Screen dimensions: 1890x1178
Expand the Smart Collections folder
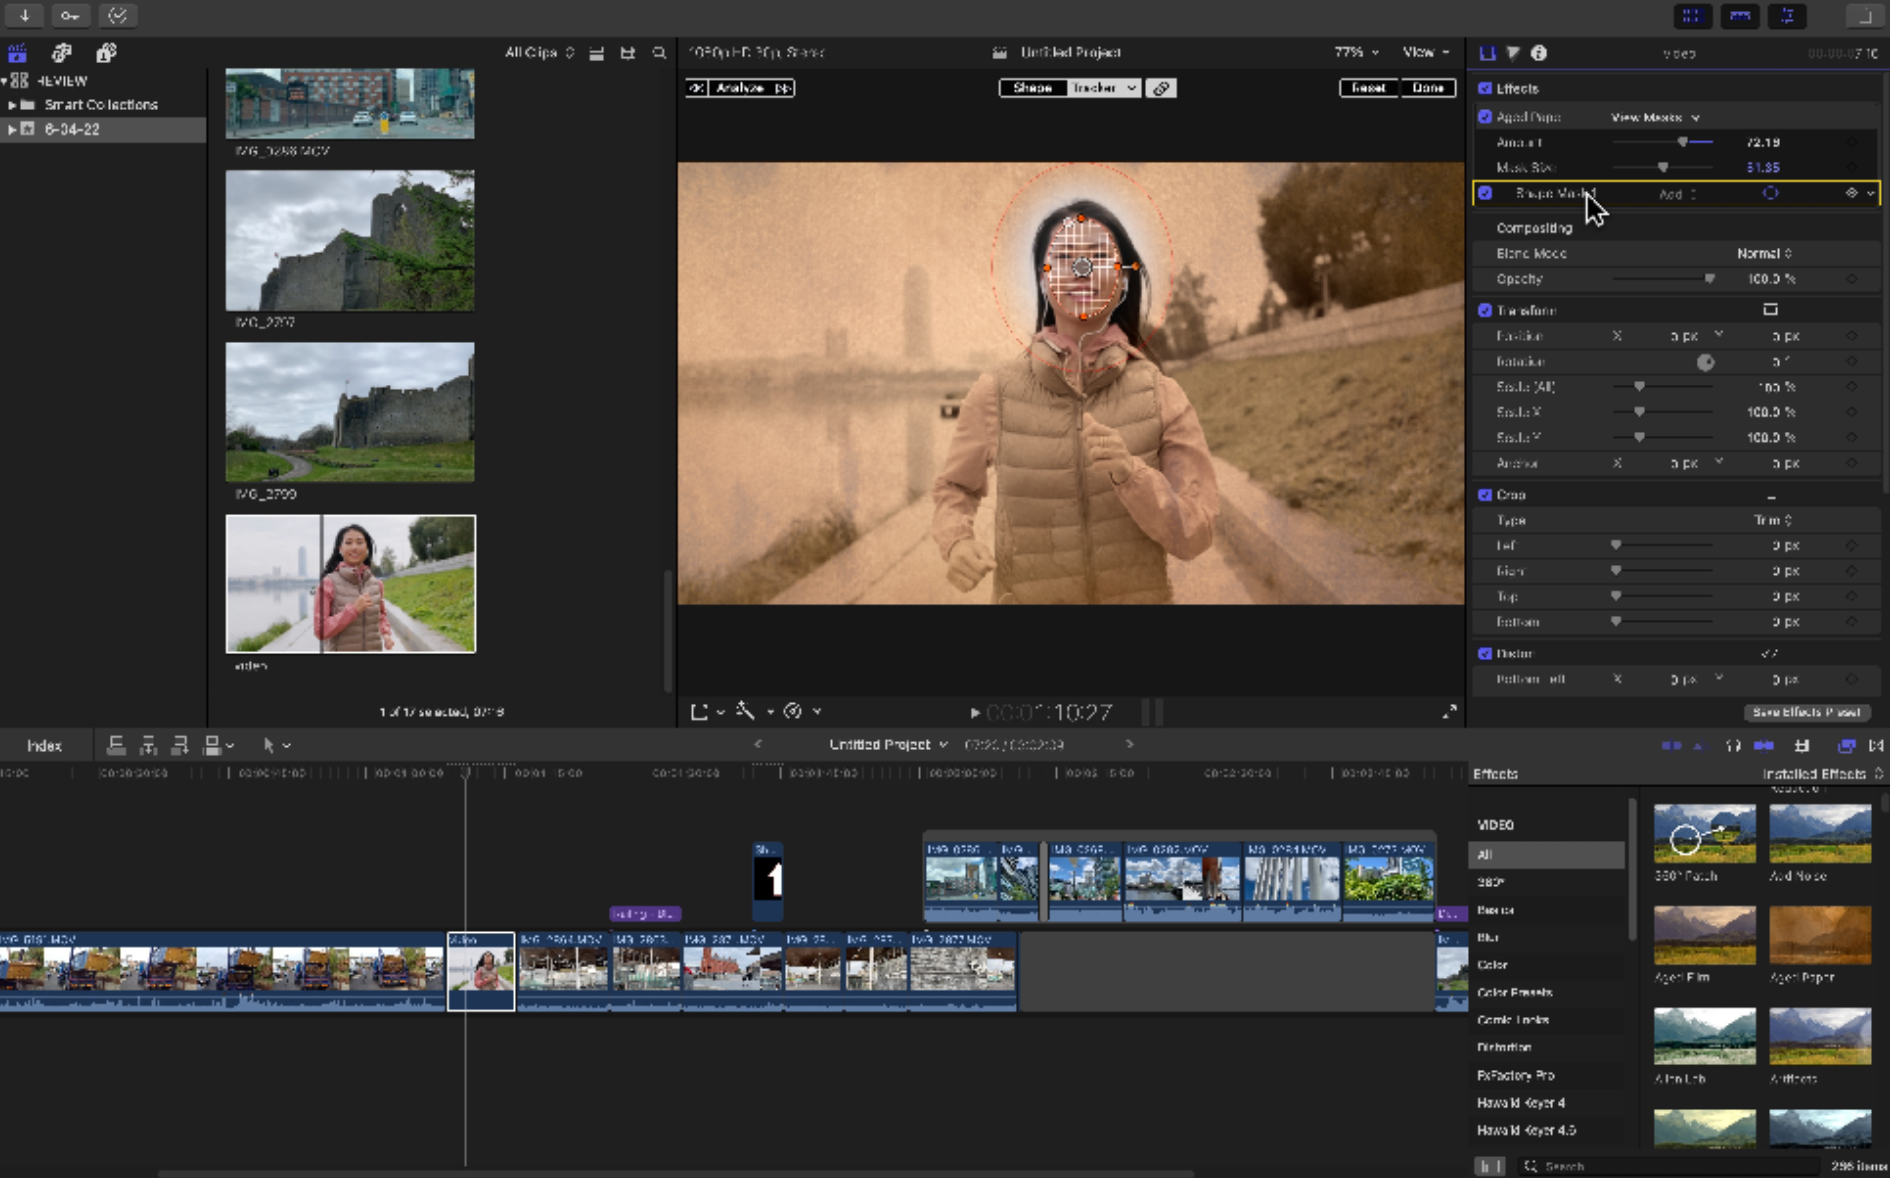pyautogui.click(x=12, y=104)
